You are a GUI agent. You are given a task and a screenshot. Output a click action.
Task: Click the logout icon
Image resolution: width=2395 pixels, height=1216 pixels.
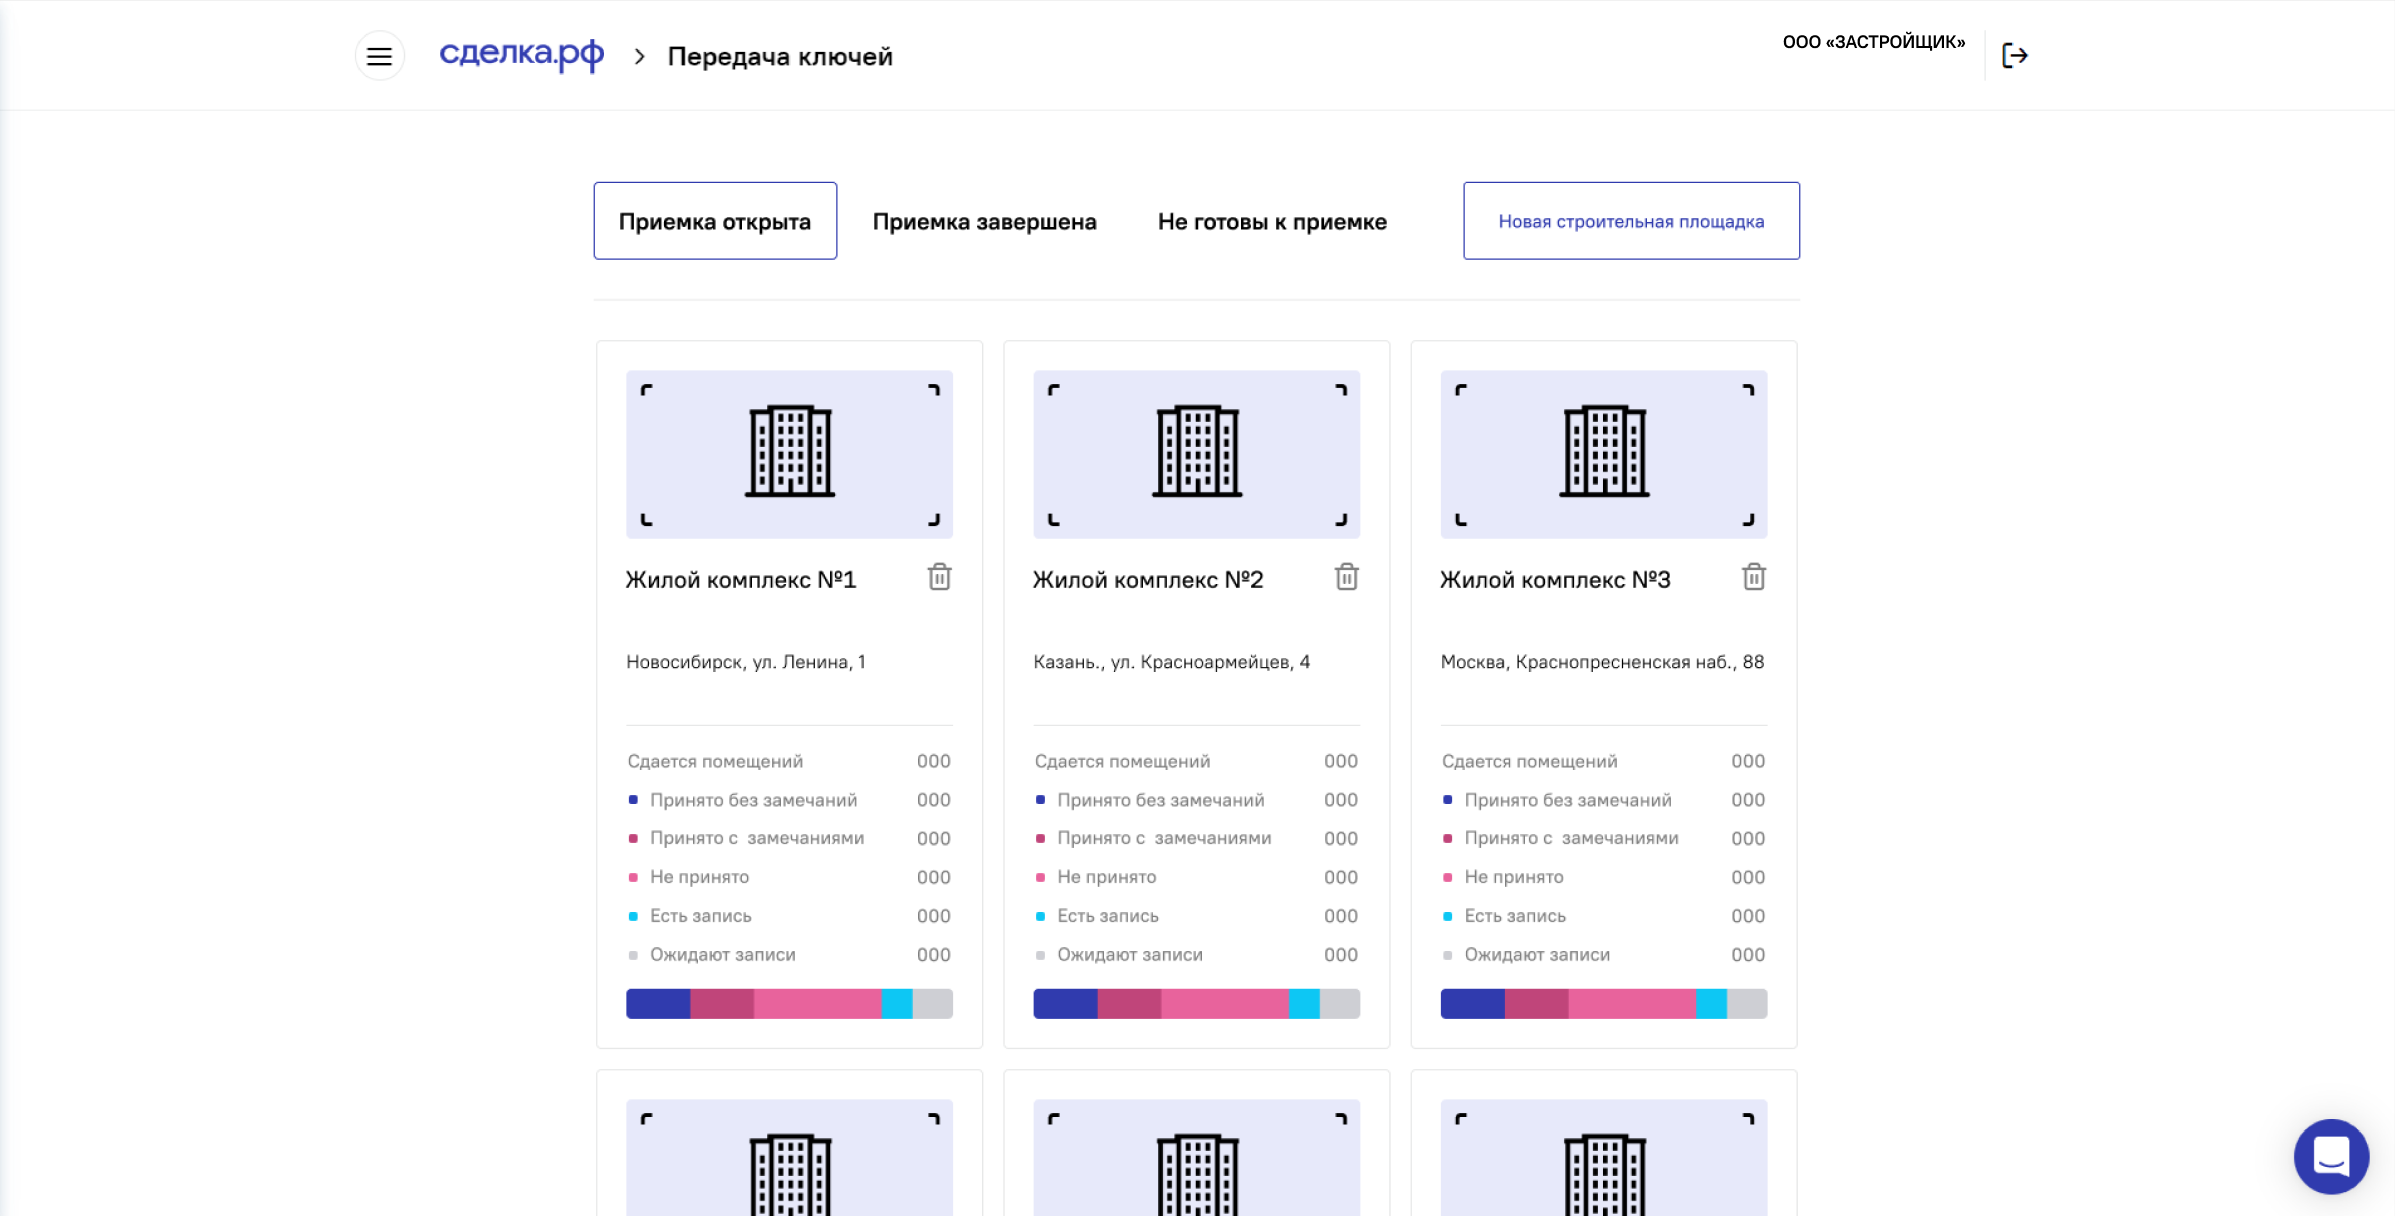(2014, 56)
